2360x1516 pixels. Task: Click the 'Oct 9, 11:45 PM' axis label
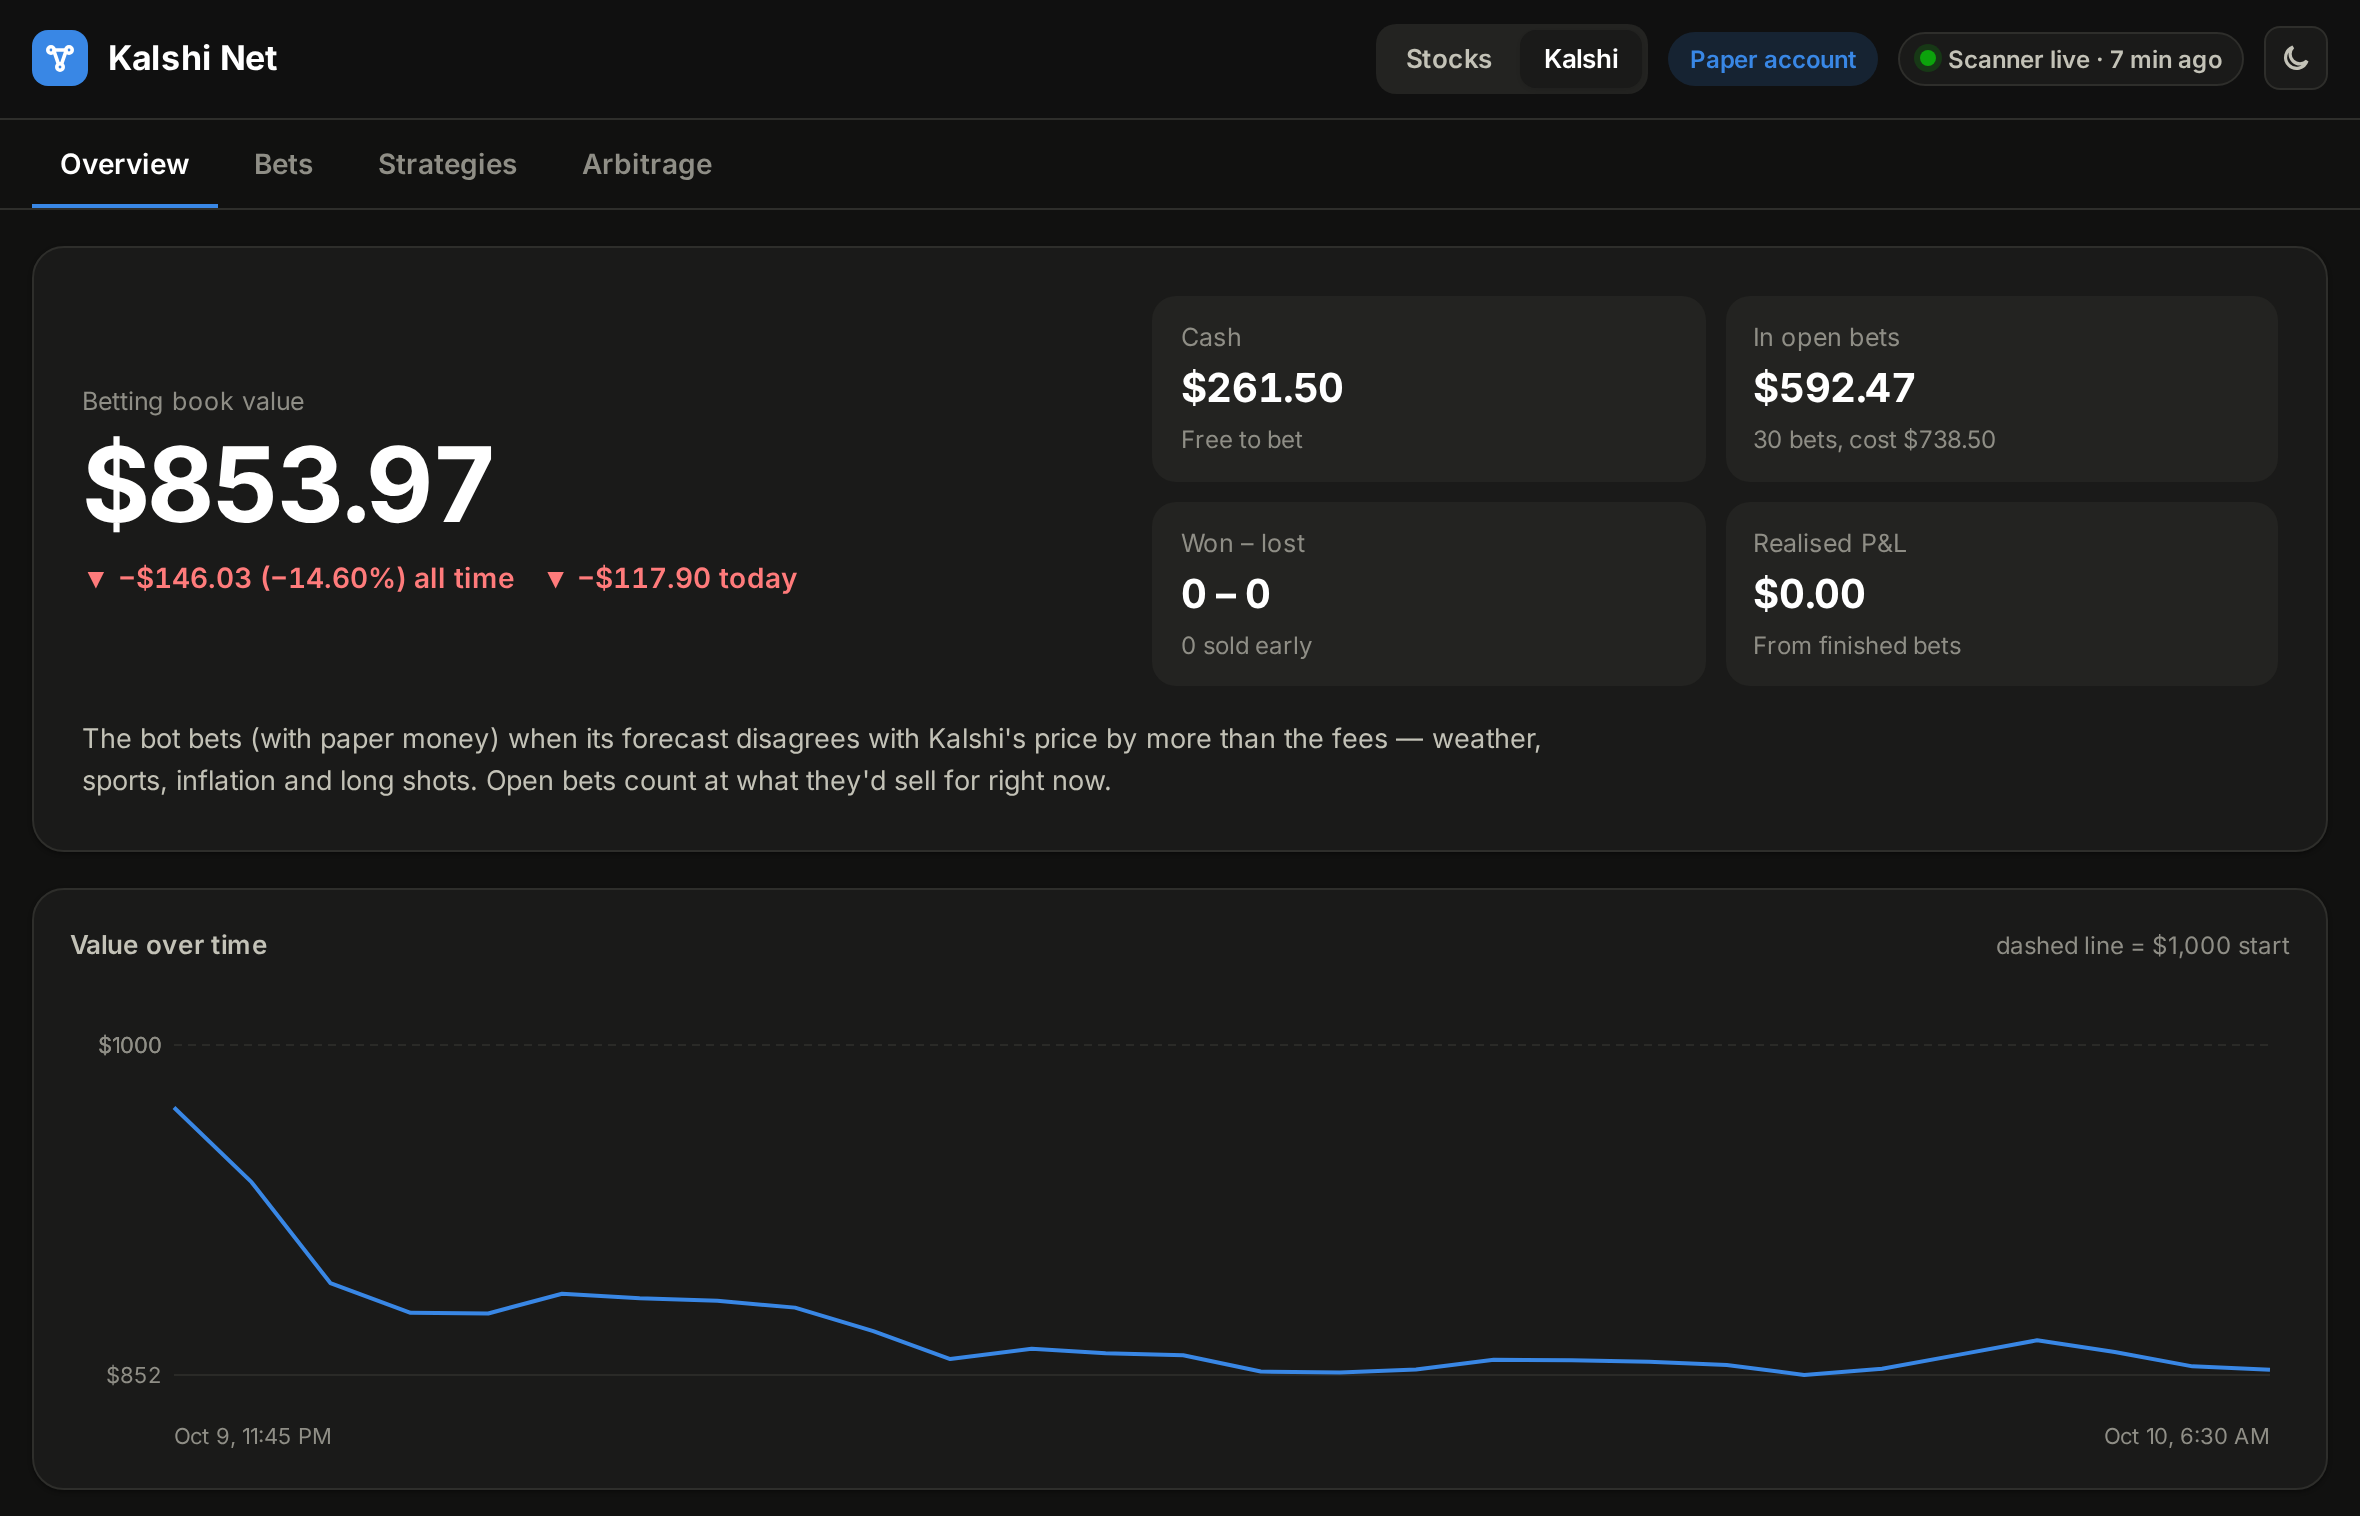pos(252,1436)
